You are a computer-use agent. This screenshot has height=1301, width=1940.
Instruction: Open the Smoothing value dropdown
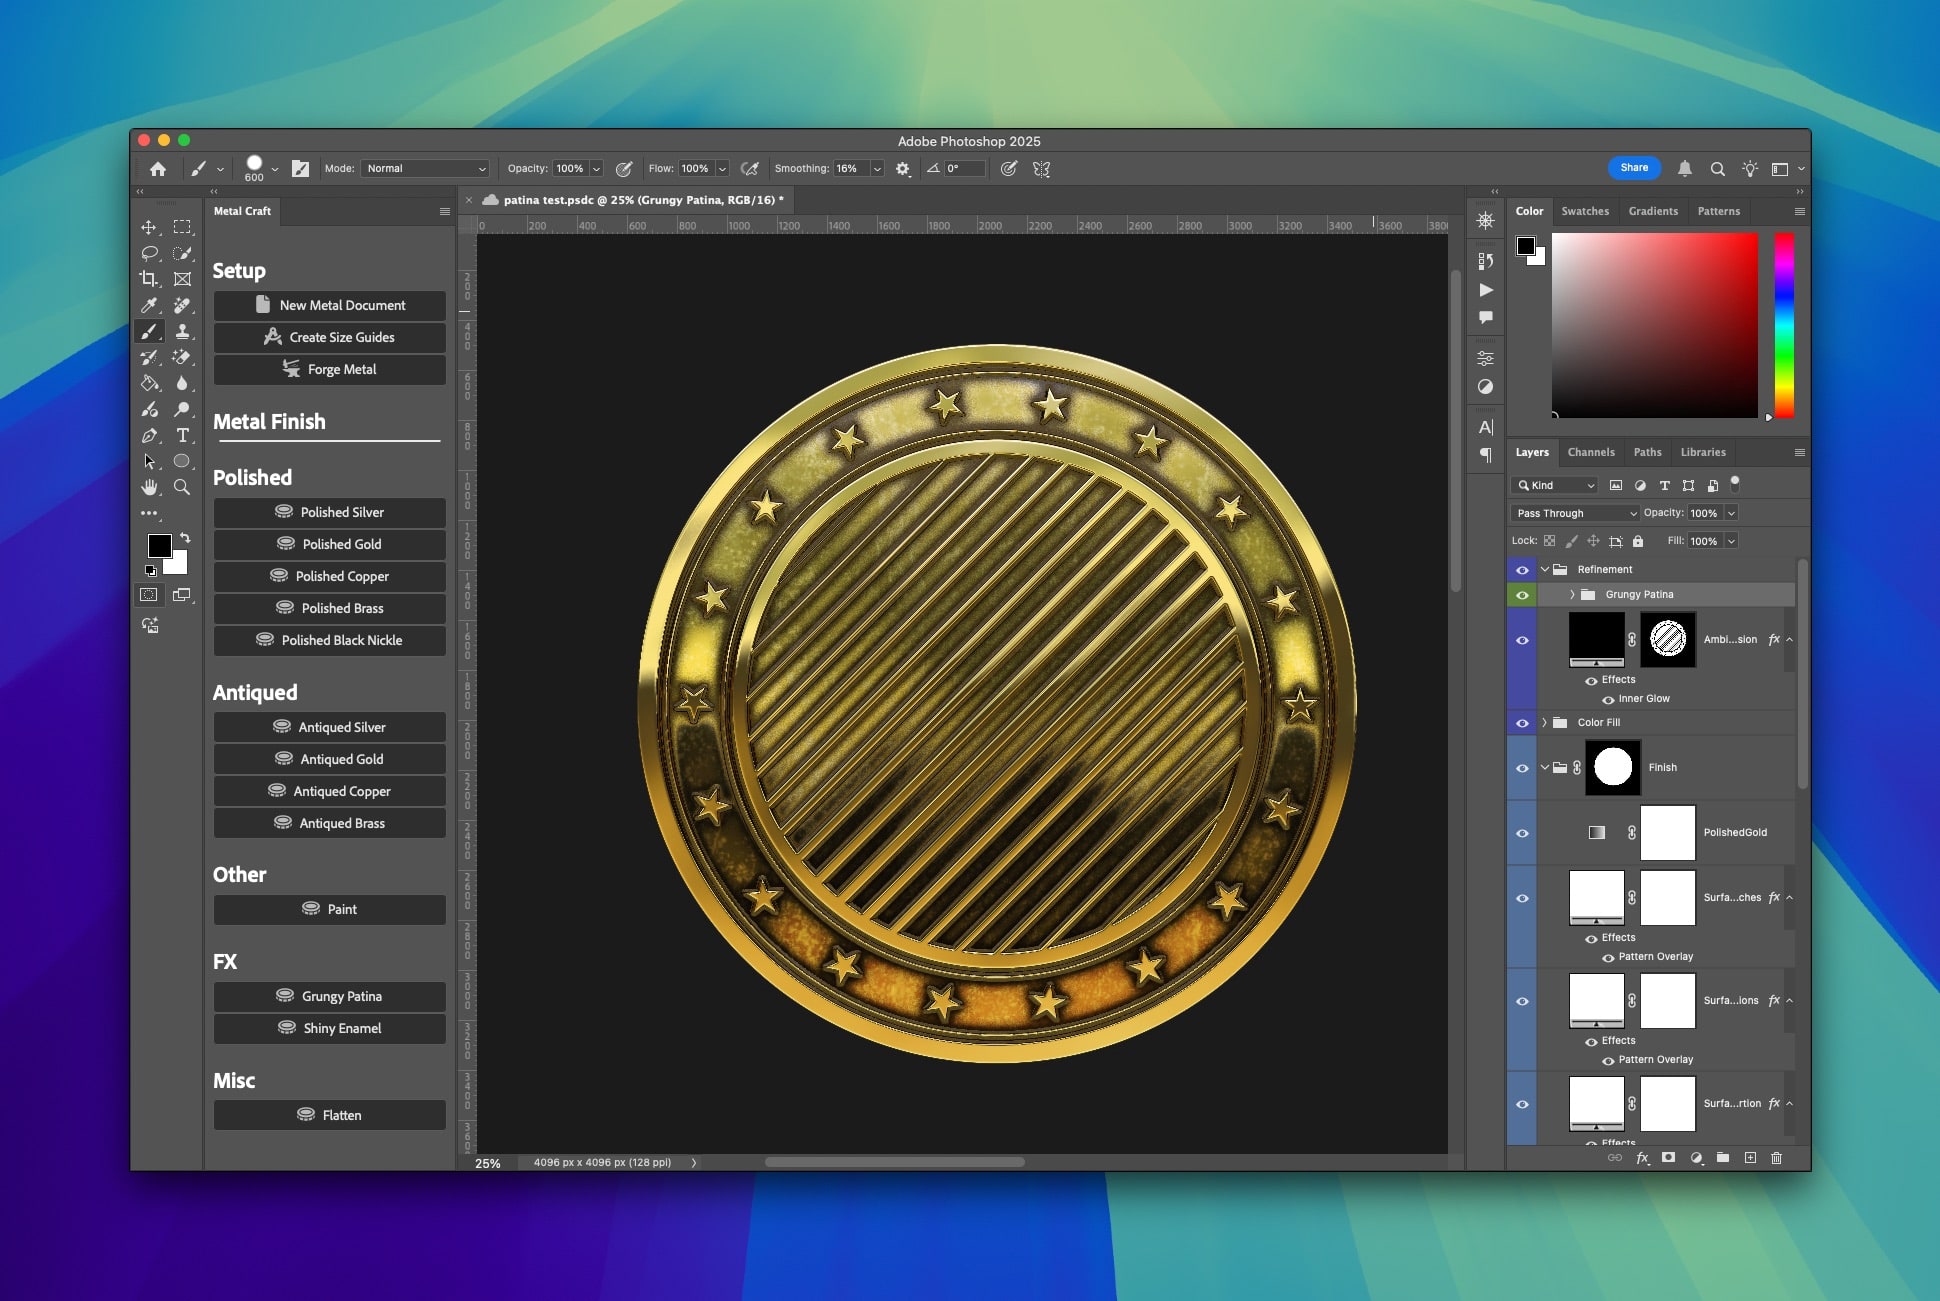click(x=877, y=169)
